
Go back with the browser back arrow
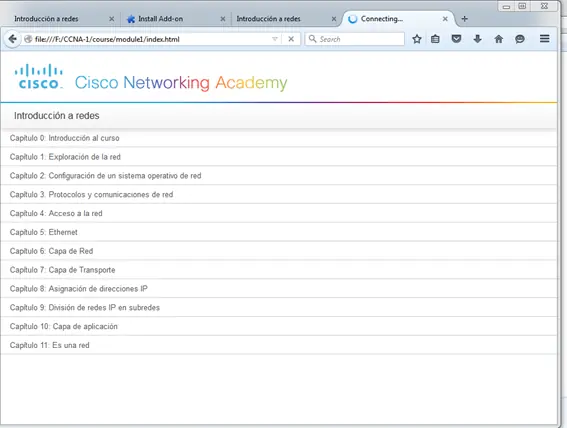pos(12,39)
